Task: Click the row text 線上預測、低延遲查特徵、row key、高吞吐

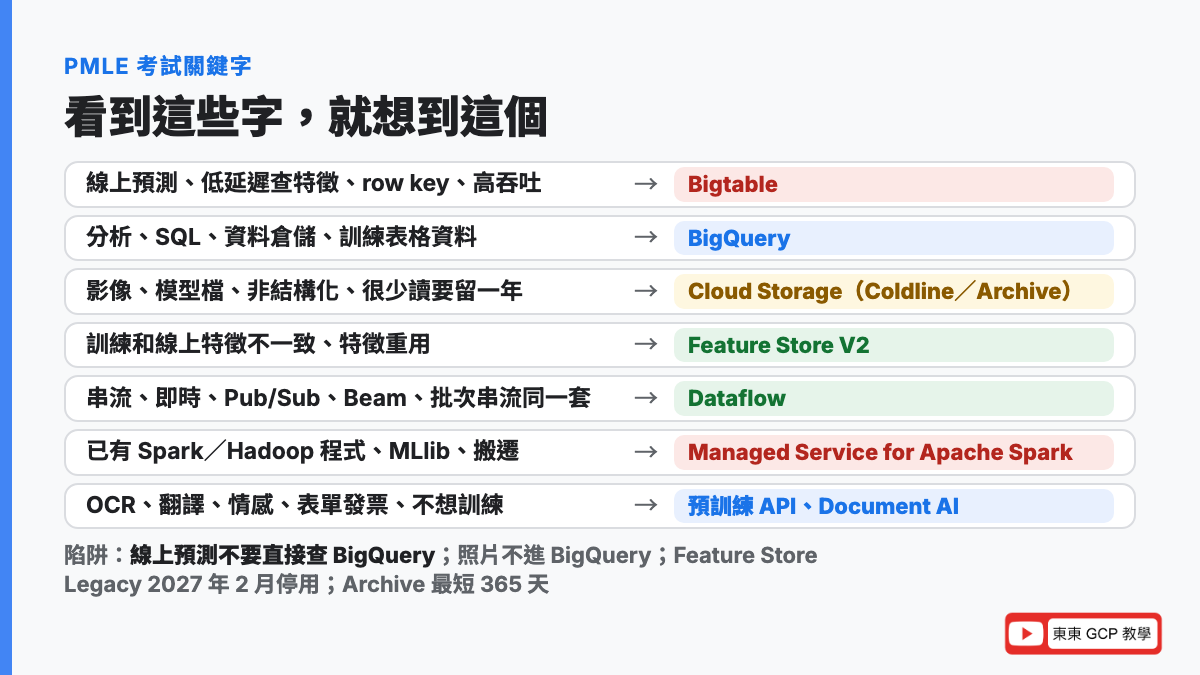Action: pos(315,184)
